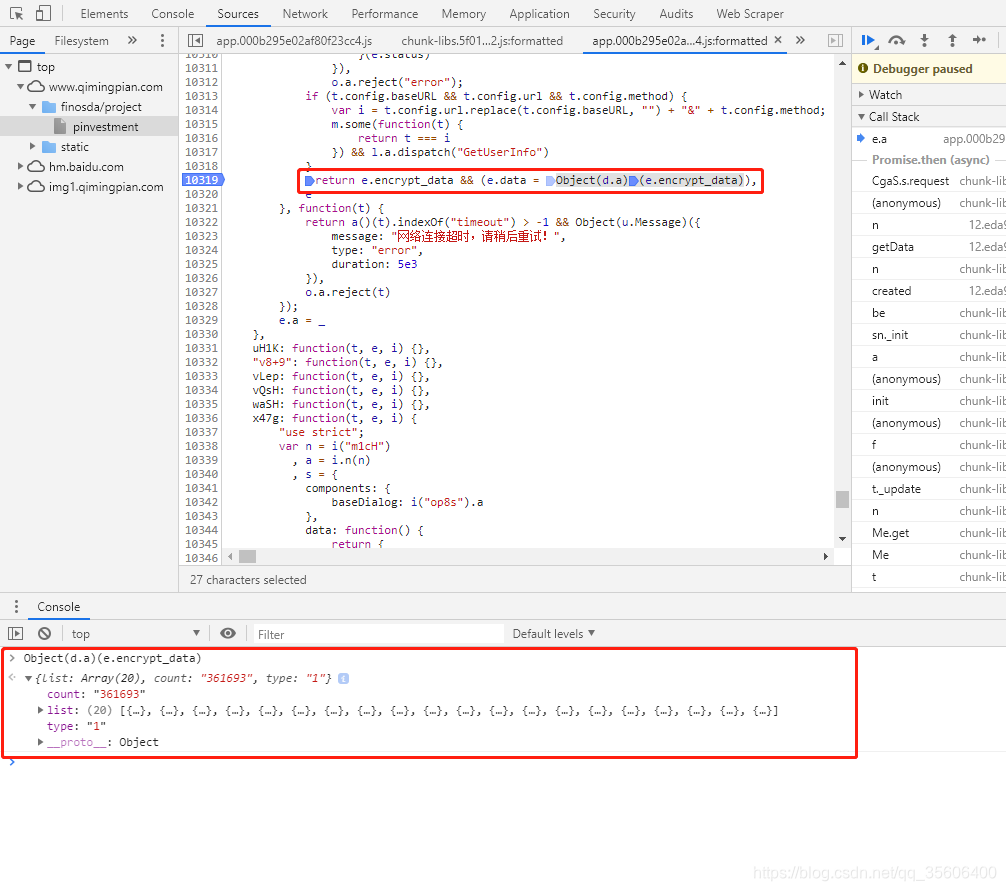Clear the console output

44,634
